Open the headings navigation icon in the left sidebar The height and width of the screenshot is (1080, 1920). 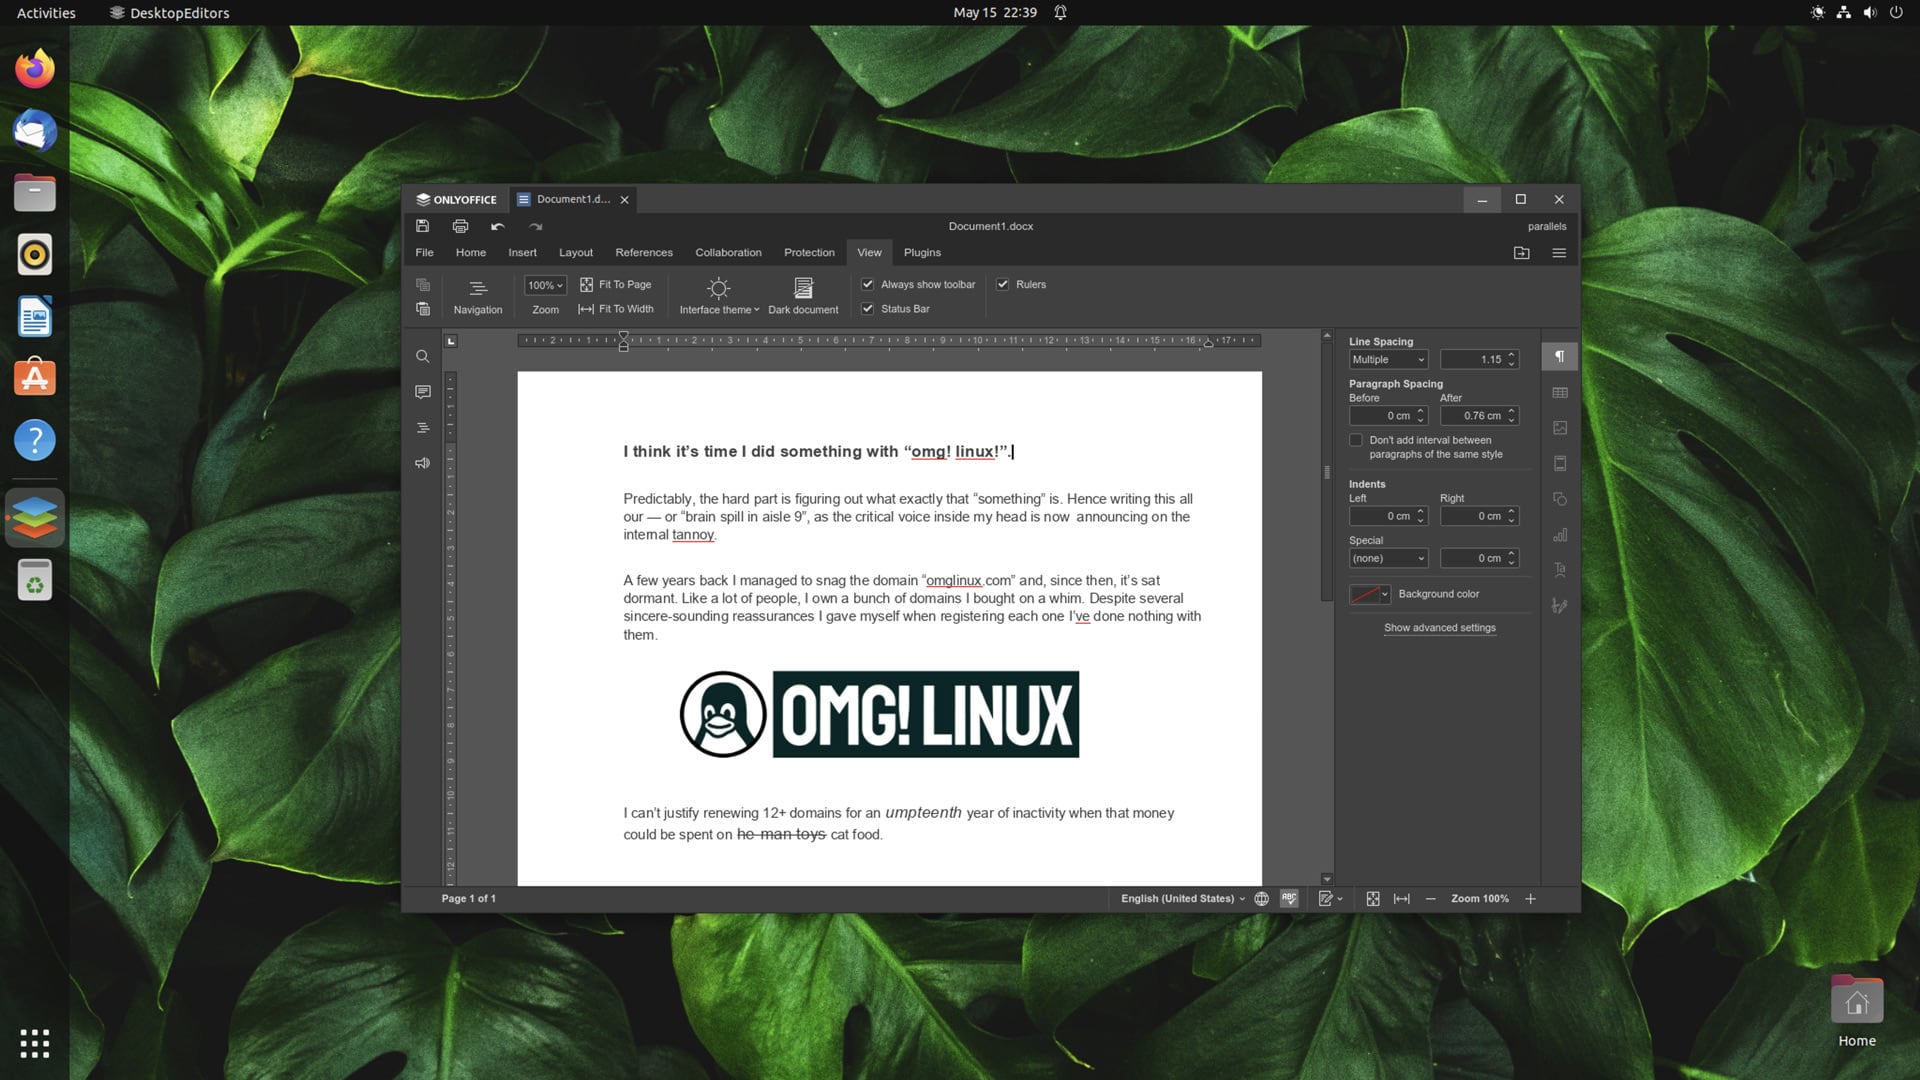pos(422,428)
